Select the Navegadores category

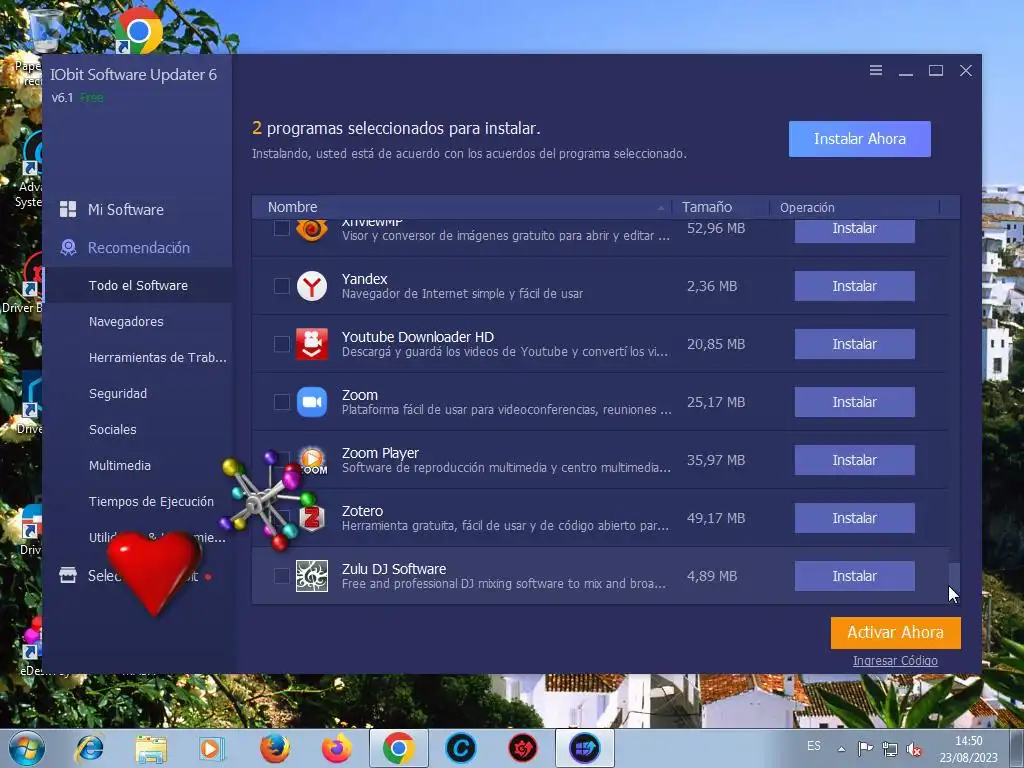[x=126, y=321]
